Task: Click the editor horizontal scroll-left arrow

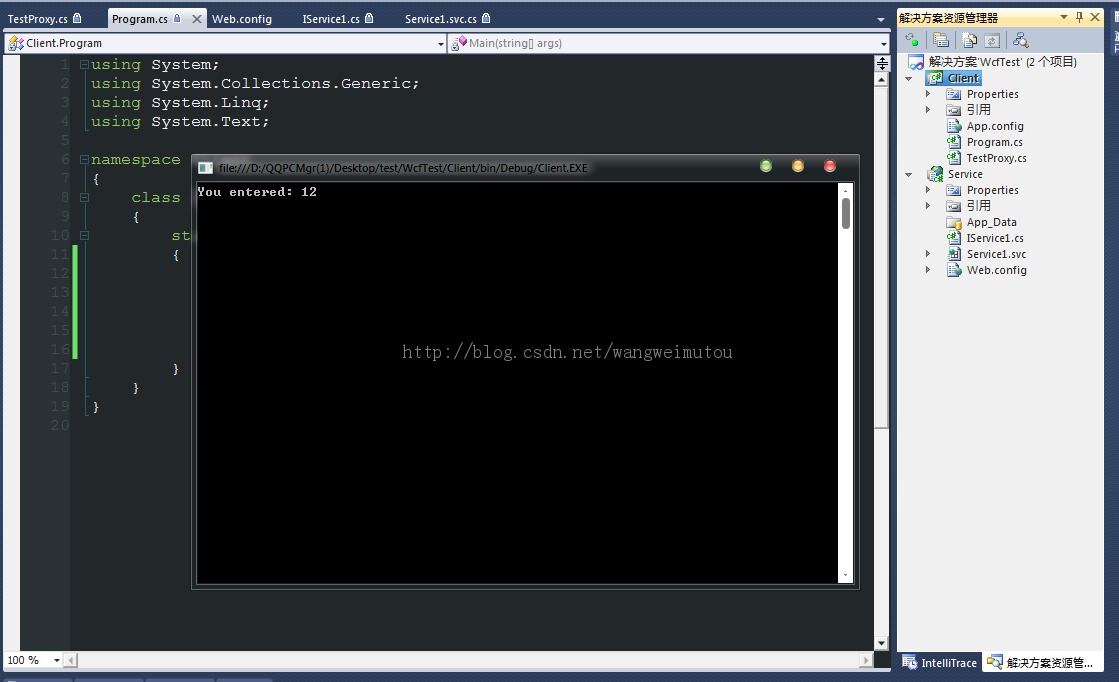Action: (71, 661)
